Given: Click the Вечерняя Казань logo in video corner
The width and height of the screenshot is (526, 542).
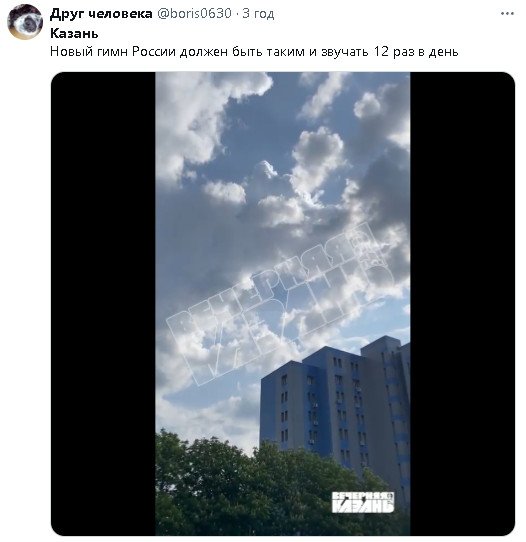Looking at the screenshot, I should pyautogui.click(x=363, y=502).
